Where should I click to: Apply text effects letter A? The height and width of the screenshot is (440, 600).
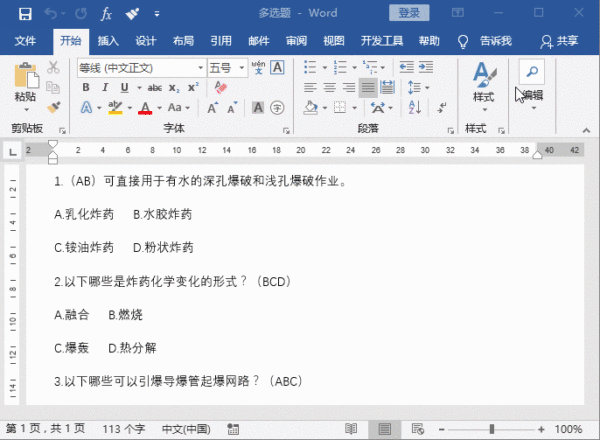tap(86, 108)
